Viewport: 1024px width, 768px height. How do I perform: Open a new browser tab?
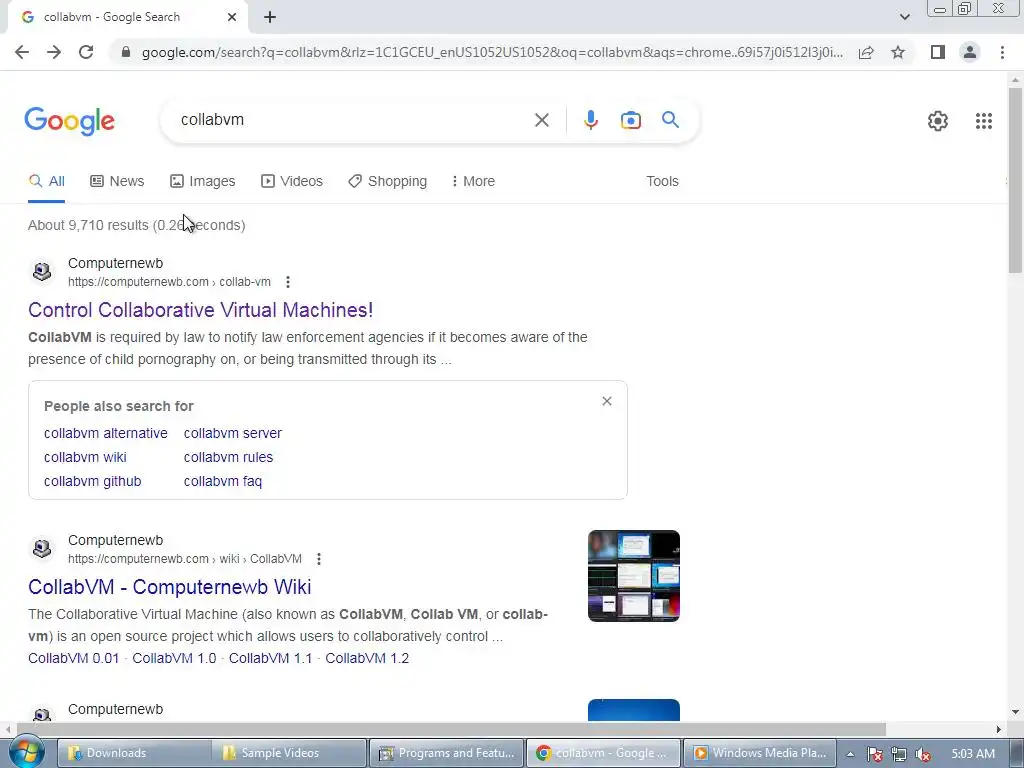click(270, 18)
